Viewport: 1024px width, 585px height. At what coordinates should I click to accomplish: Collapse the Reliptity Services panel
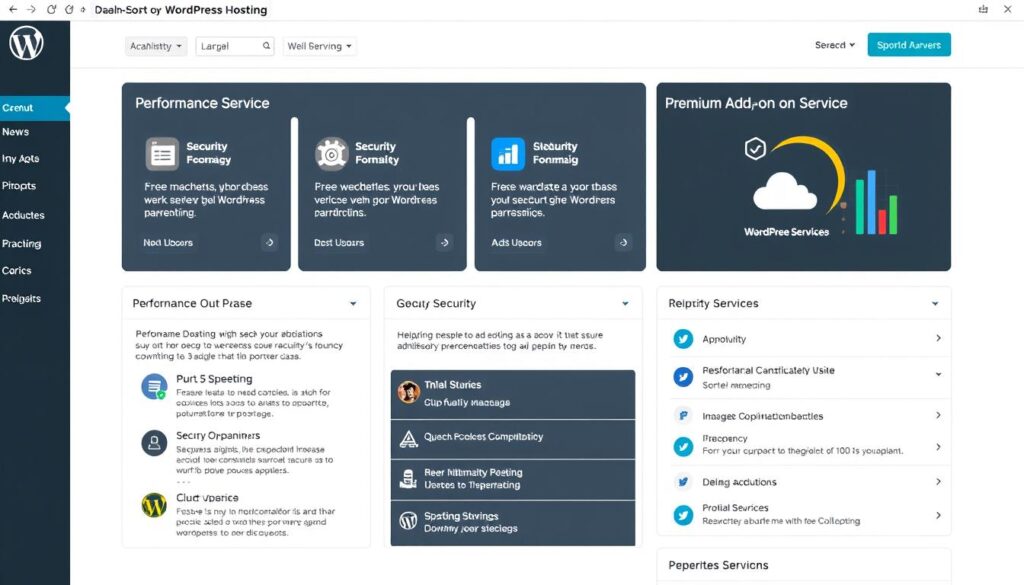(x=935, y=303)
